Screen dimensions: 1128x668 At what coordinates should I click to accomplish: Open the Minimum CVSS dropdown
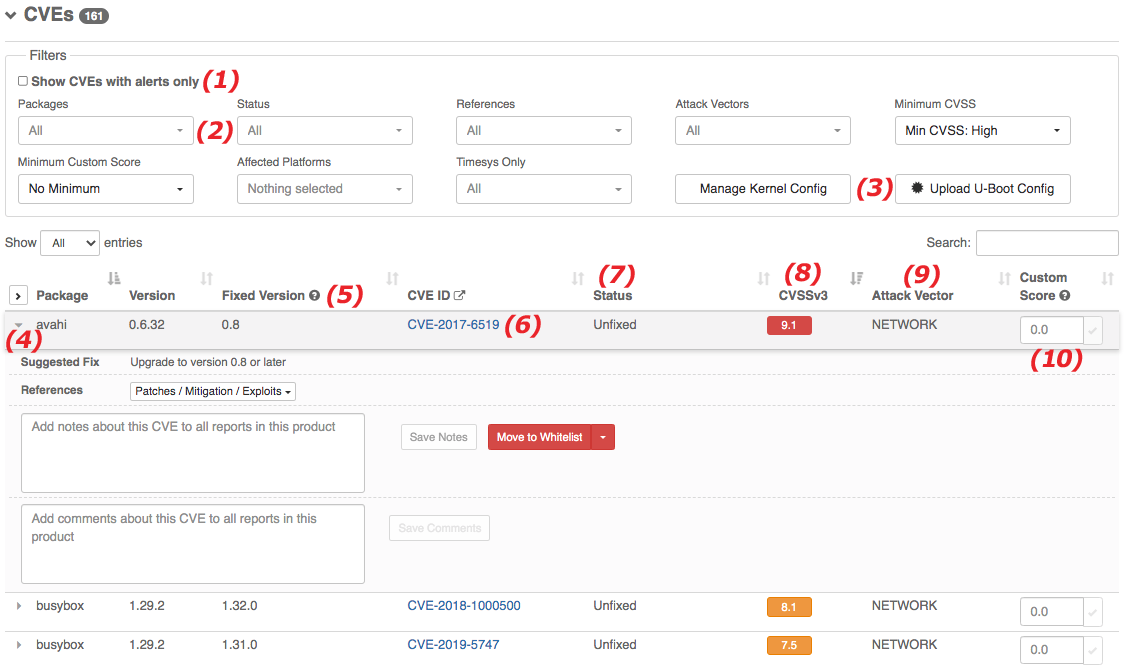tap(982, 130)
